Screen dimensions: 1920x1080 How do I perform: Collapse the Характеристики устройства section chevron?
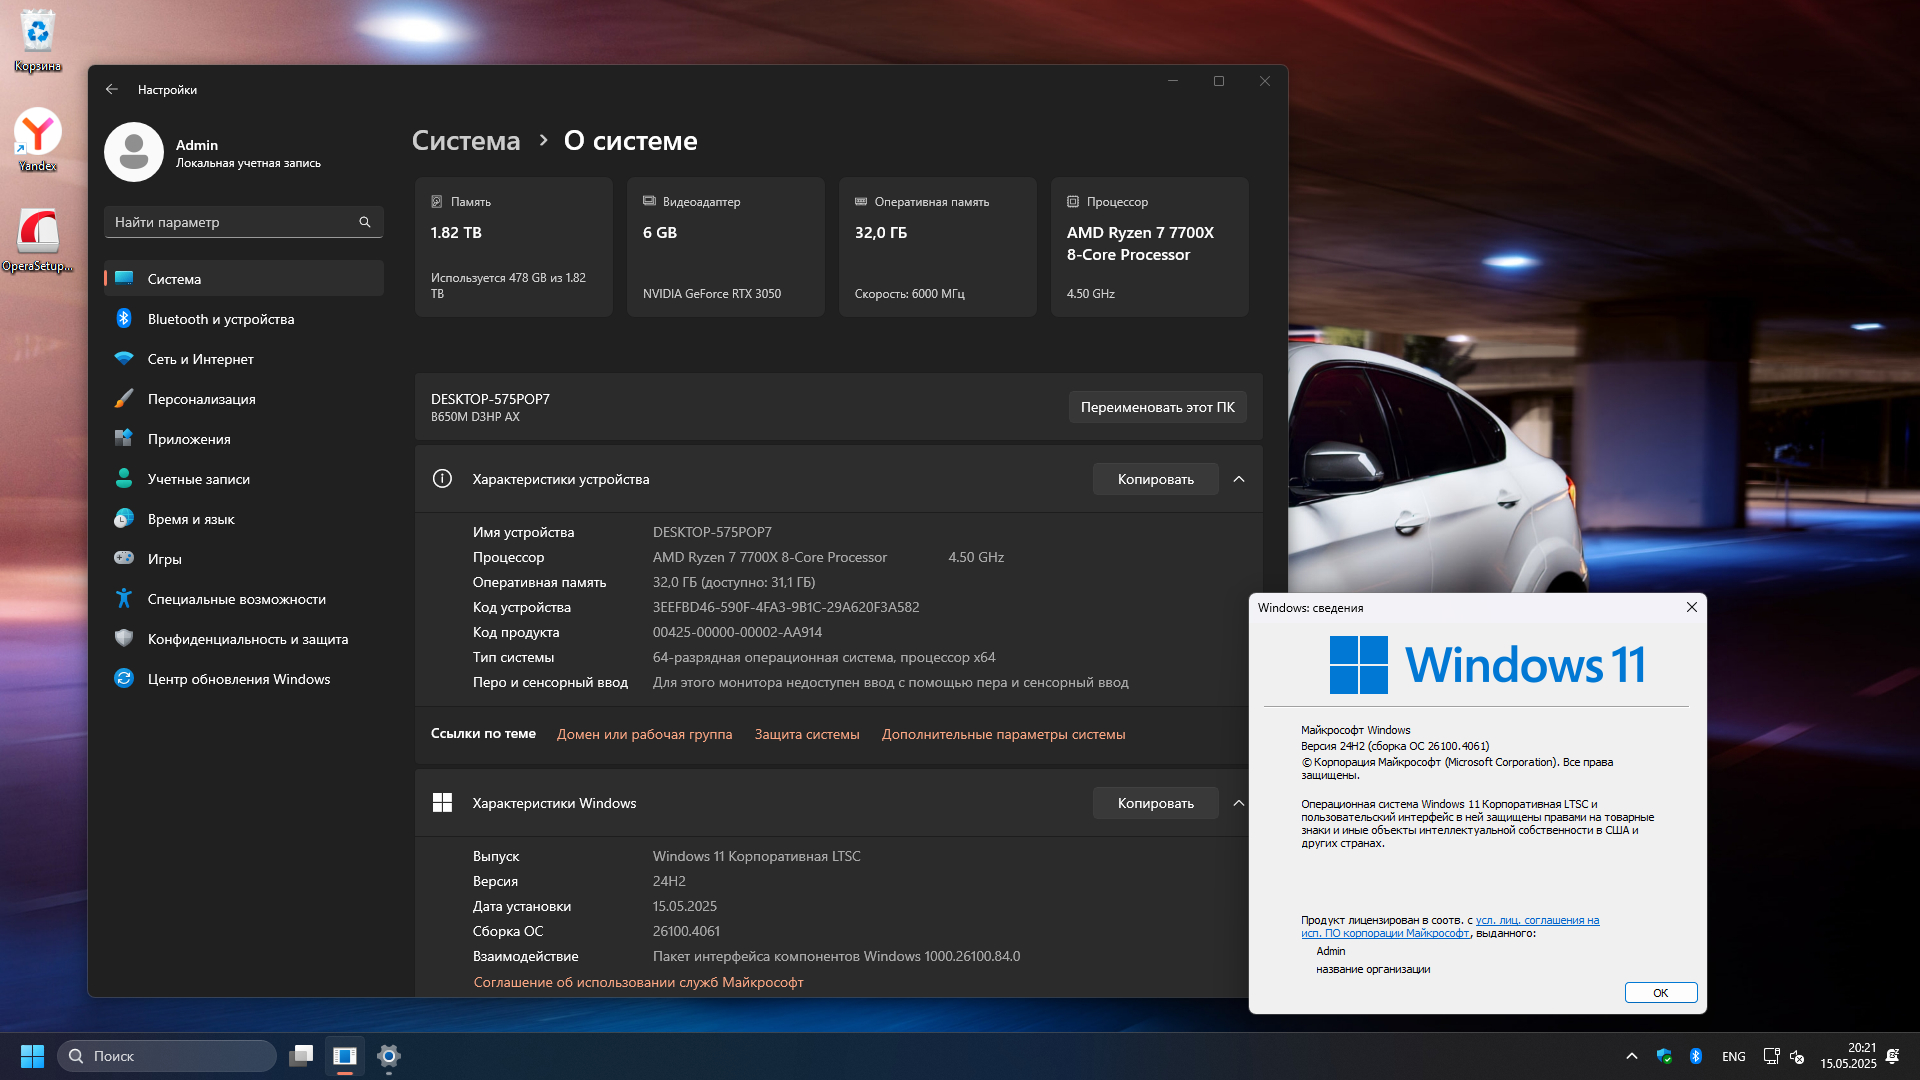pos(1239,479)
